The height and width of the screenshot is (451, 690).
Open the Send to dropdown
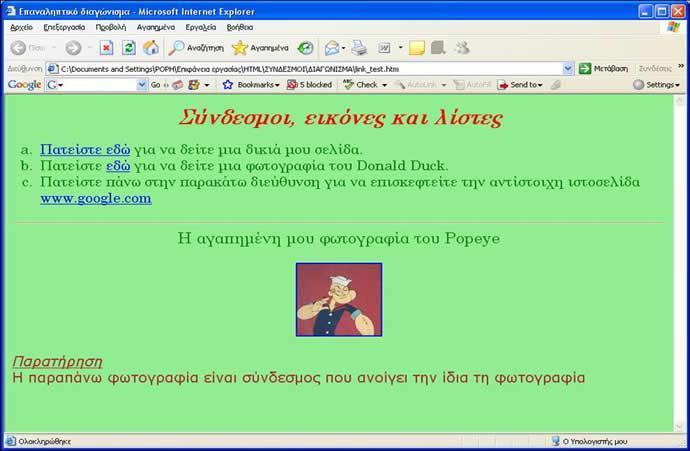tap(520, 84)
